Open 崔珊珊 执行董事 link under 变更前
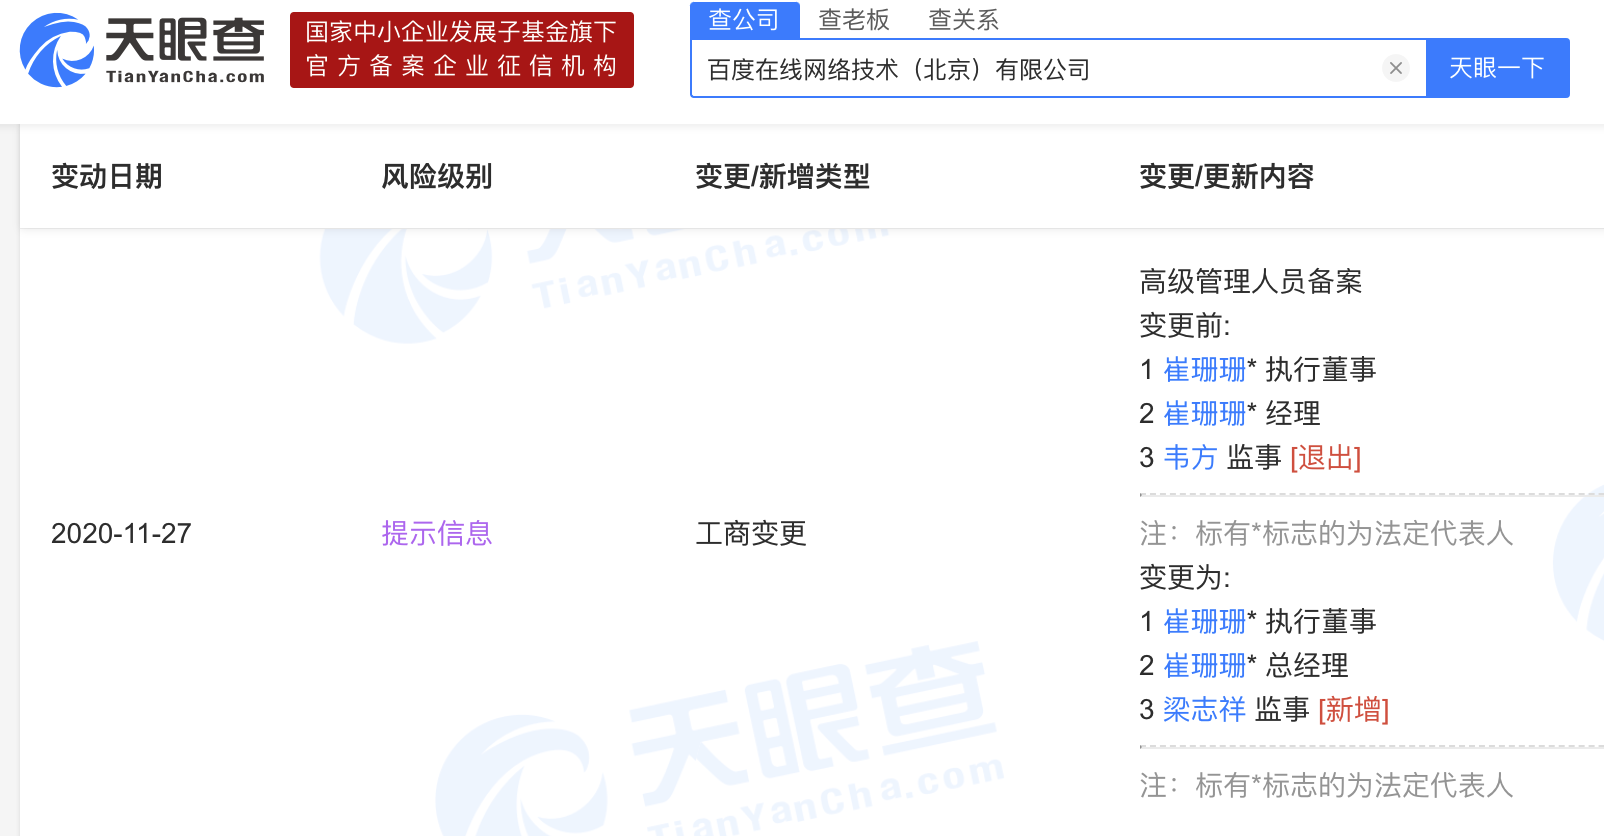This screenshot has height=836, width=1604. point(1205,370)
